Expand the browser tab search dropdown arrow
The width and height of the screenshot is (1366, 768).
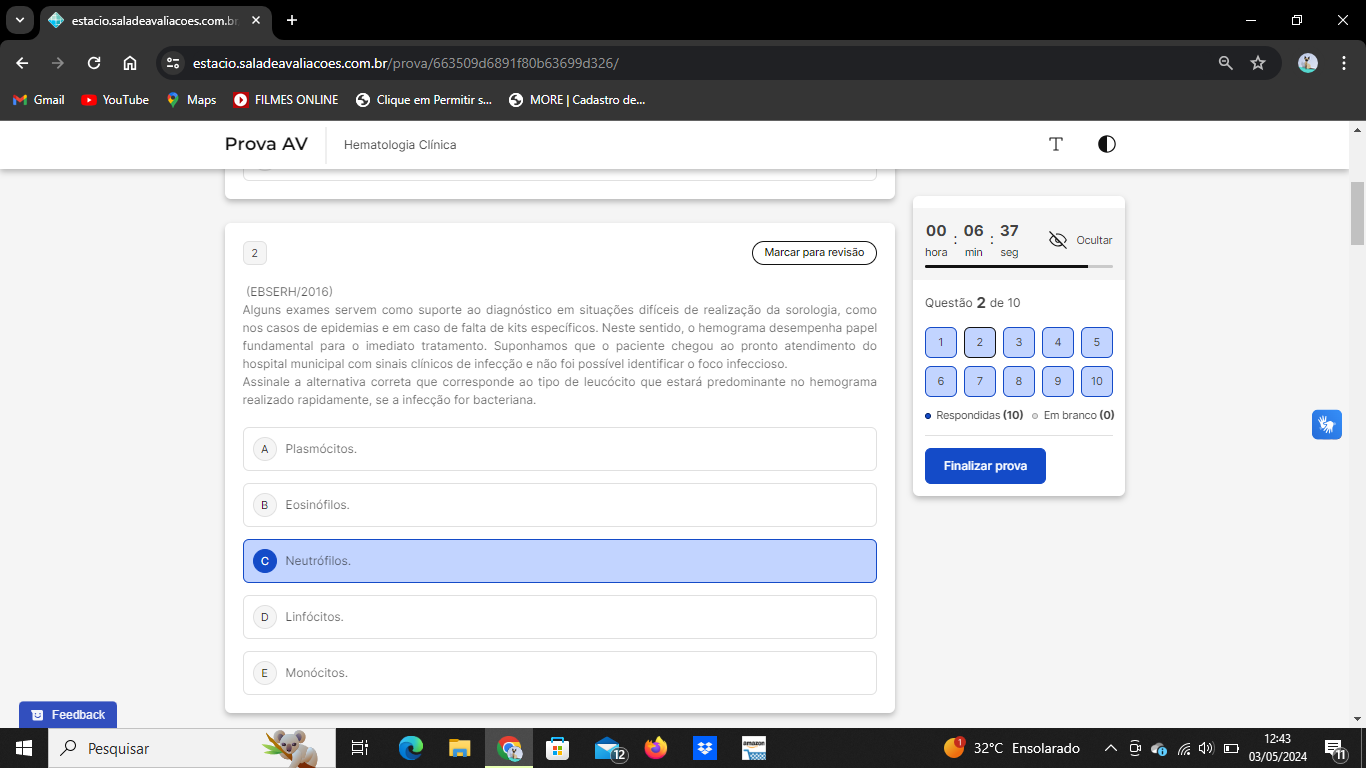pyautogui.click(x=19, y=20)
